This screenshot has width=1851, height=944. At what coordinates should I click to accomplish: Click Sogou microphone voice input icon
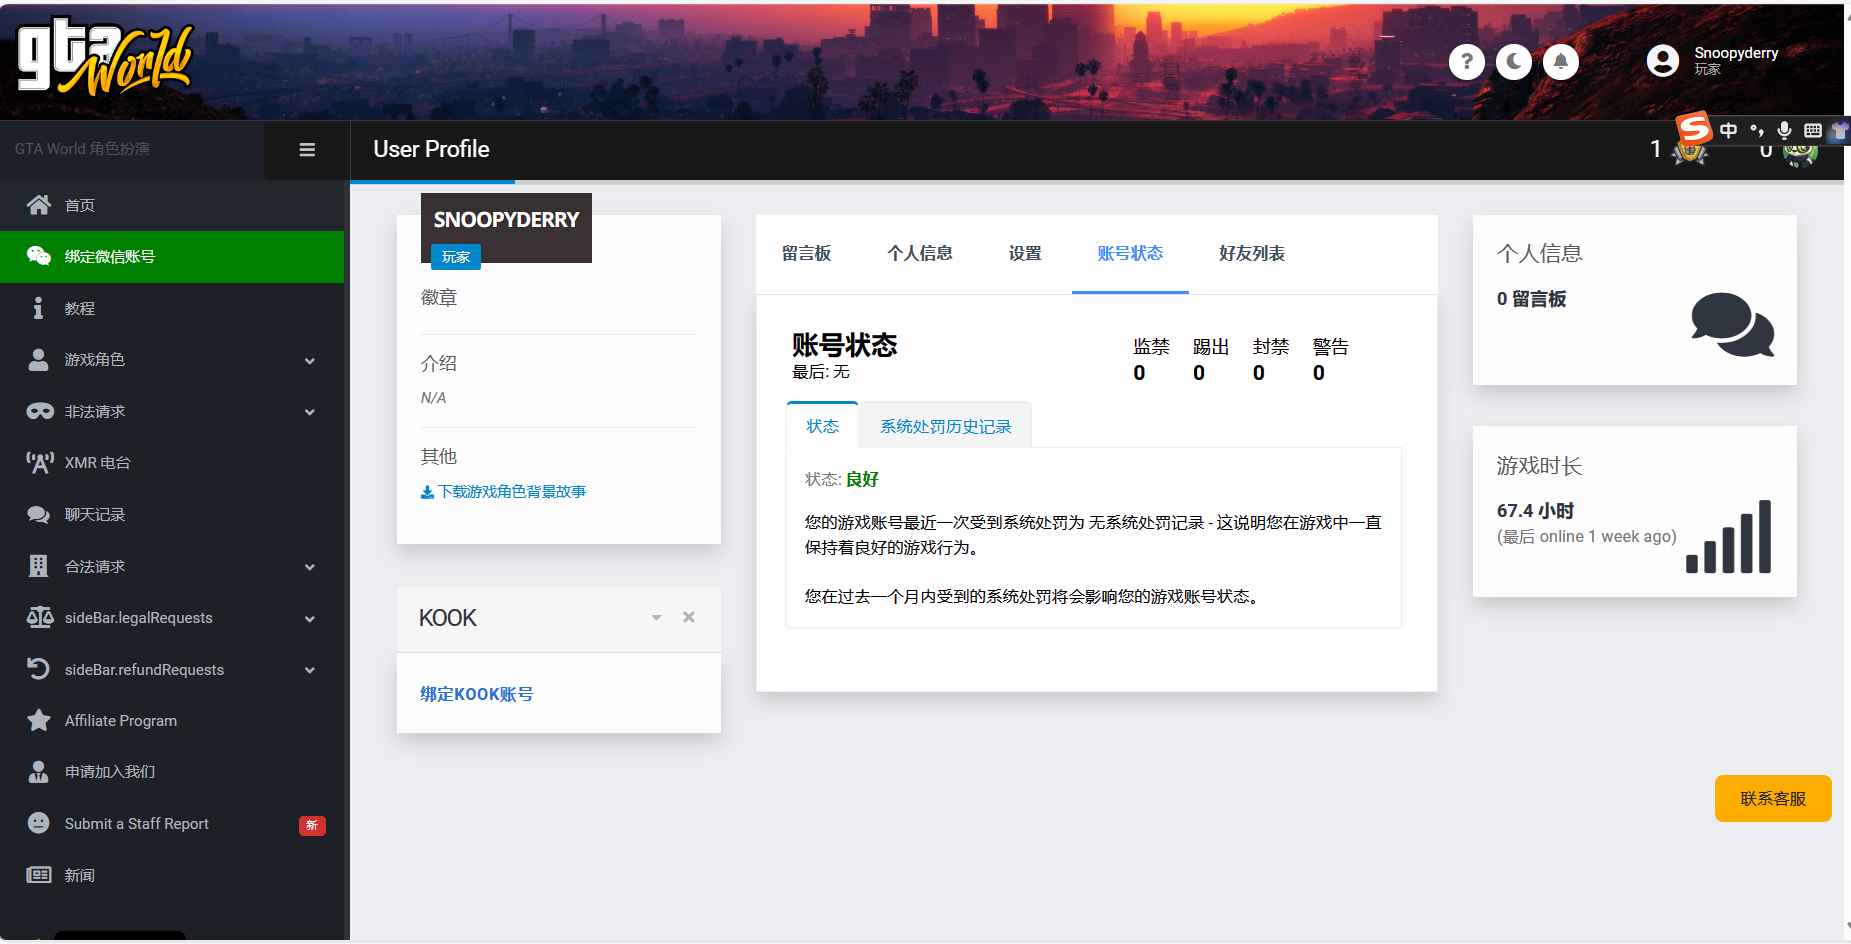1784,130
